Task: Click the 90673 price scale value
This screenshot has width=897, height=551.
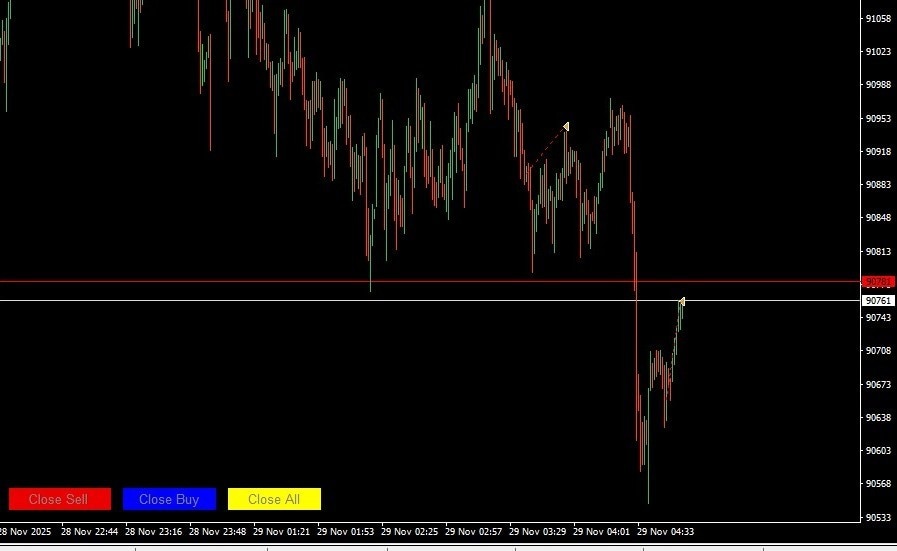Action: point(878,384)
